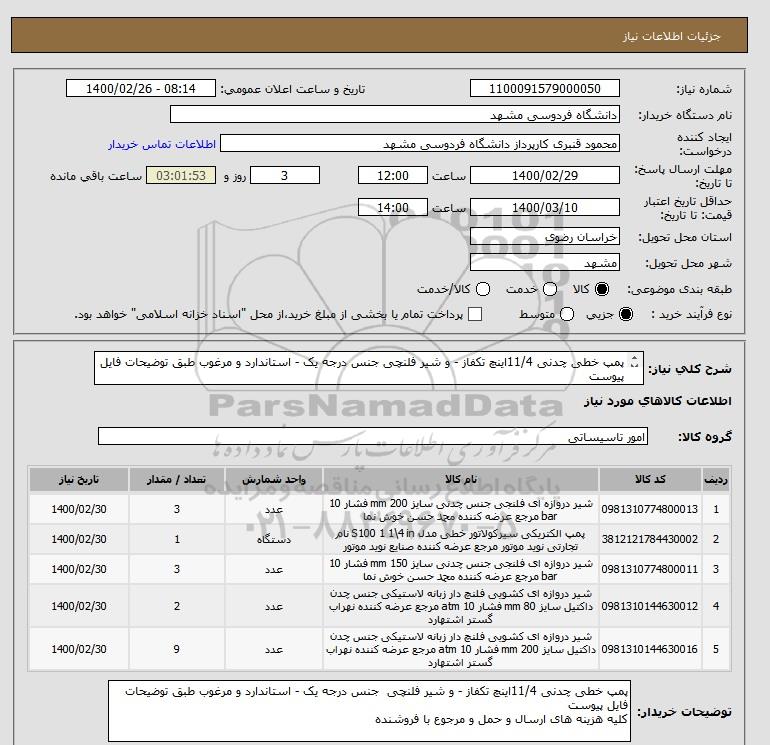
Task: Tick the Islamic treasury bonds payment checkbox
Action: point(475,314)
